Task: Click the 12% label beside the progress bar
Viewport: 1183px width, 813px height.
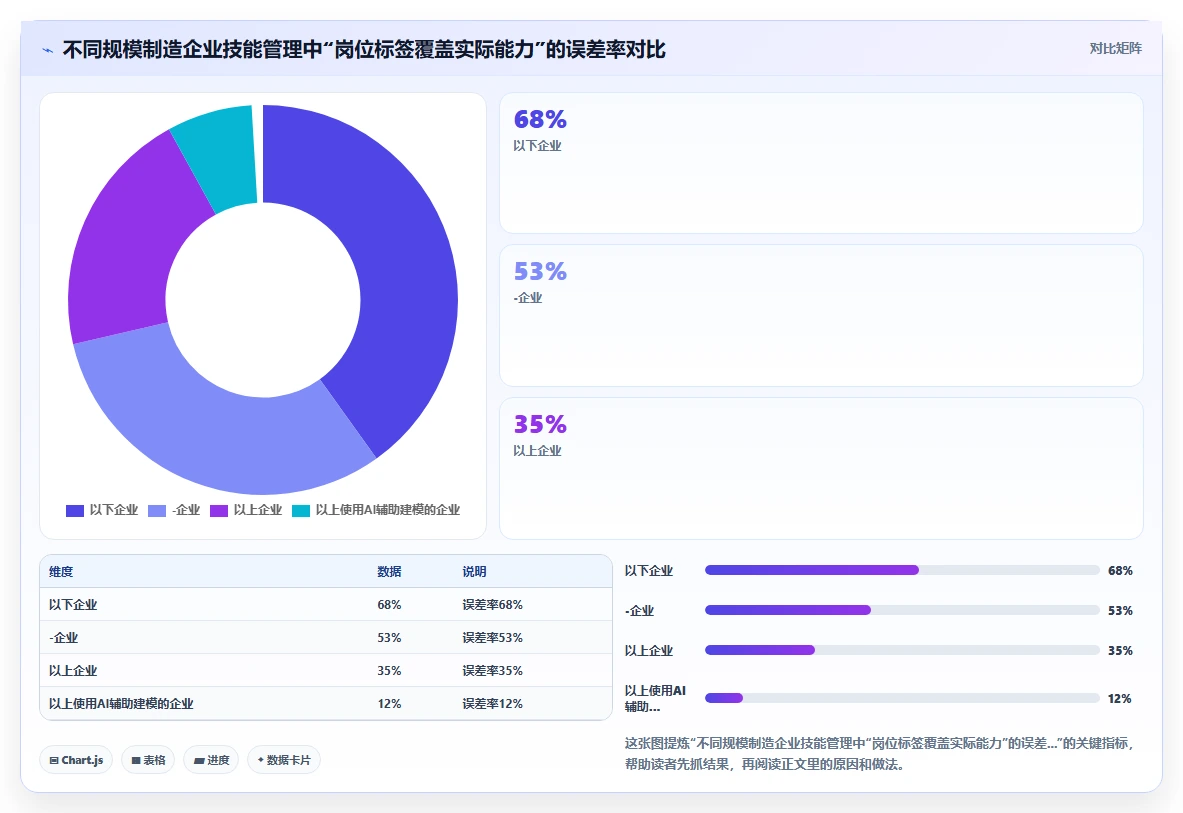Action: [x=1120, y=699]
